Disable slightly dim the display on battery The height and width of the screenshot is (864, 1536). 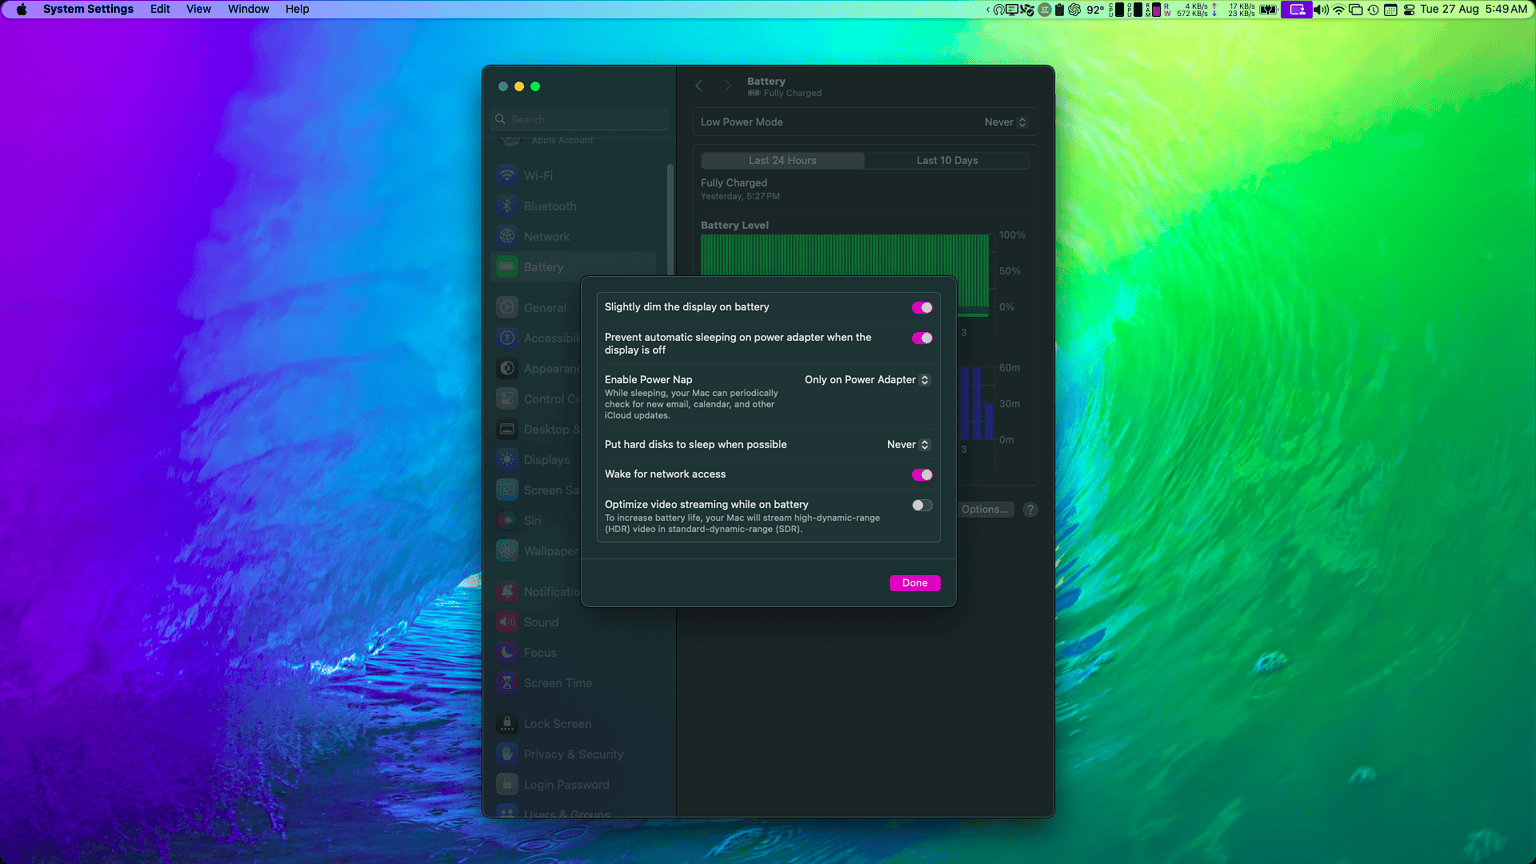(x=921, y=307)
